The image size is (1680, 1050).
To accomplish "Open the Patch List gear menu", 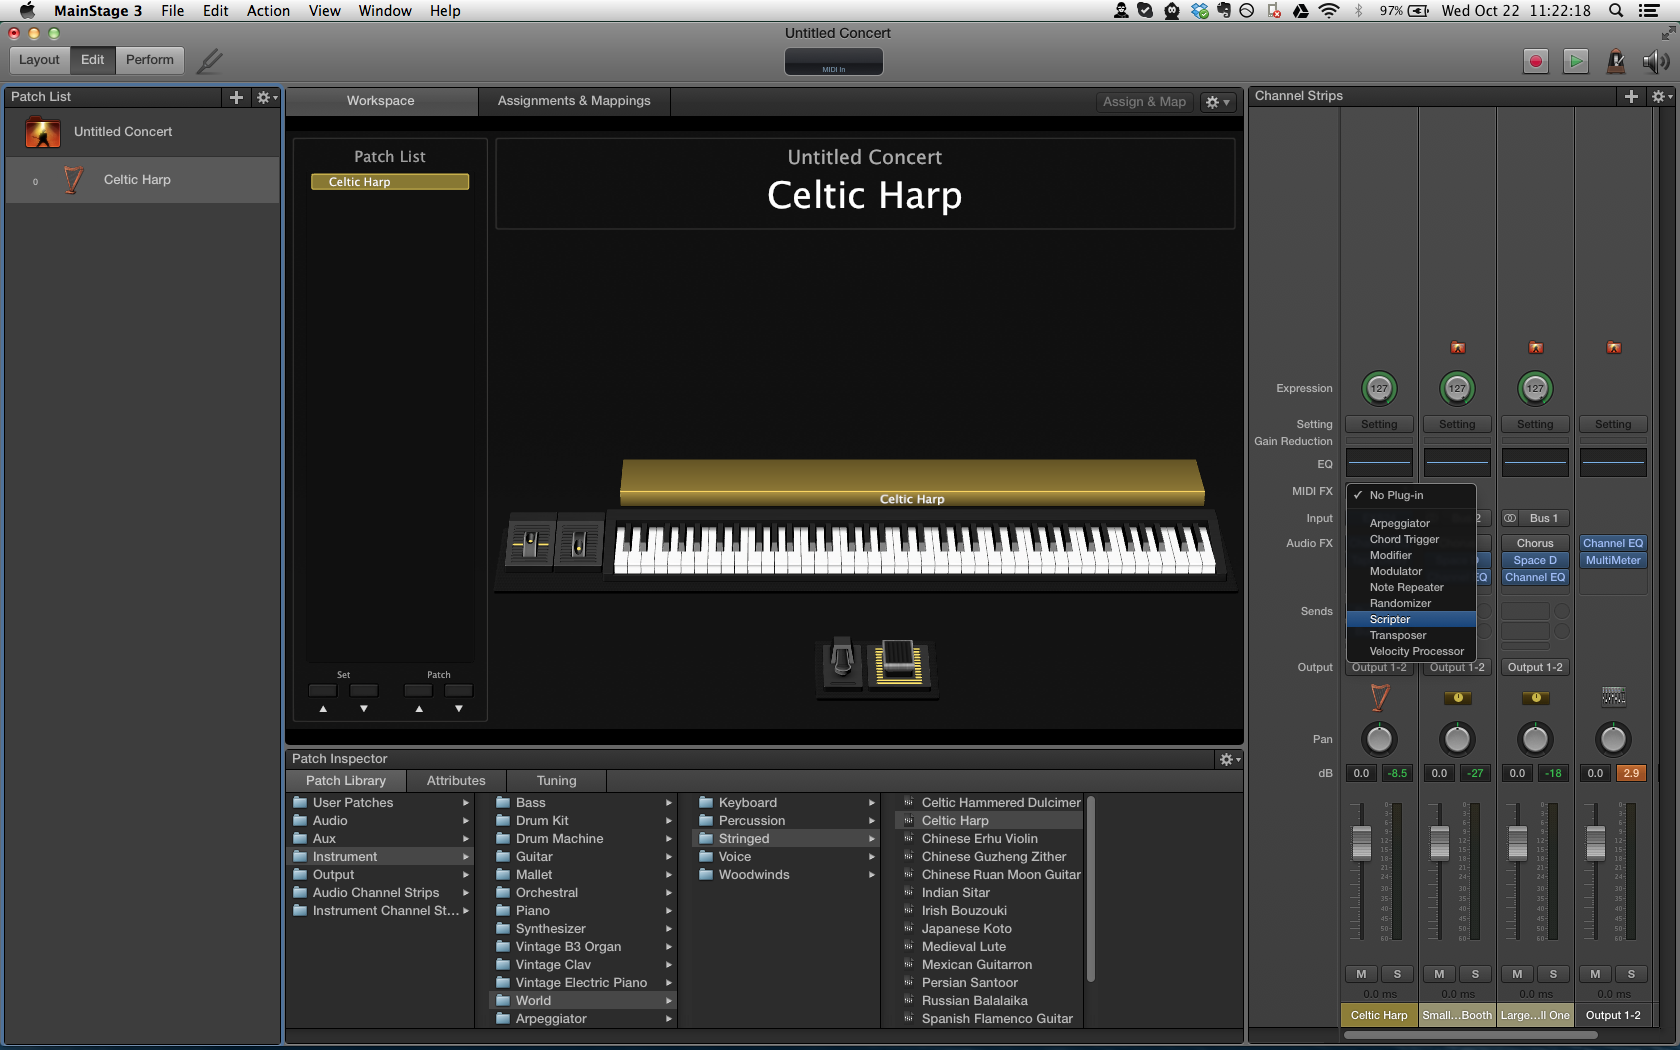I will (x=266, y=97).
